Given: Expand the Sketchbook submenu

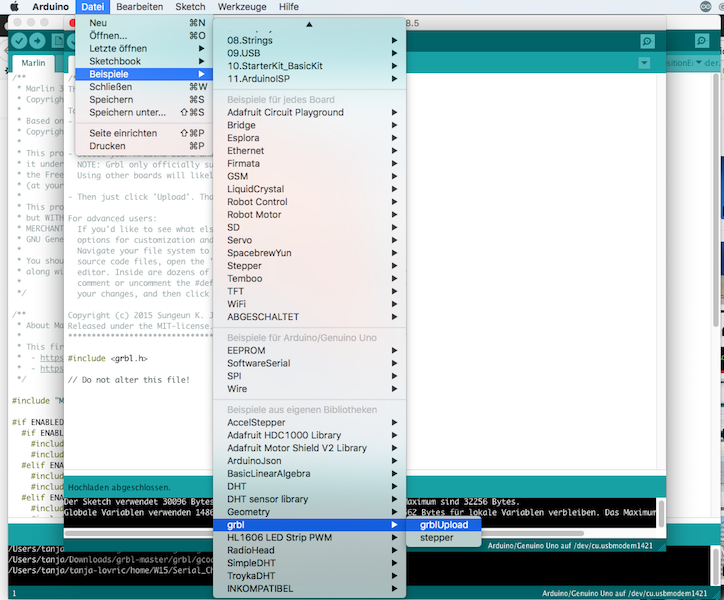Looking at the screenshot, I should pyautogui.click(x=144, y=61).
